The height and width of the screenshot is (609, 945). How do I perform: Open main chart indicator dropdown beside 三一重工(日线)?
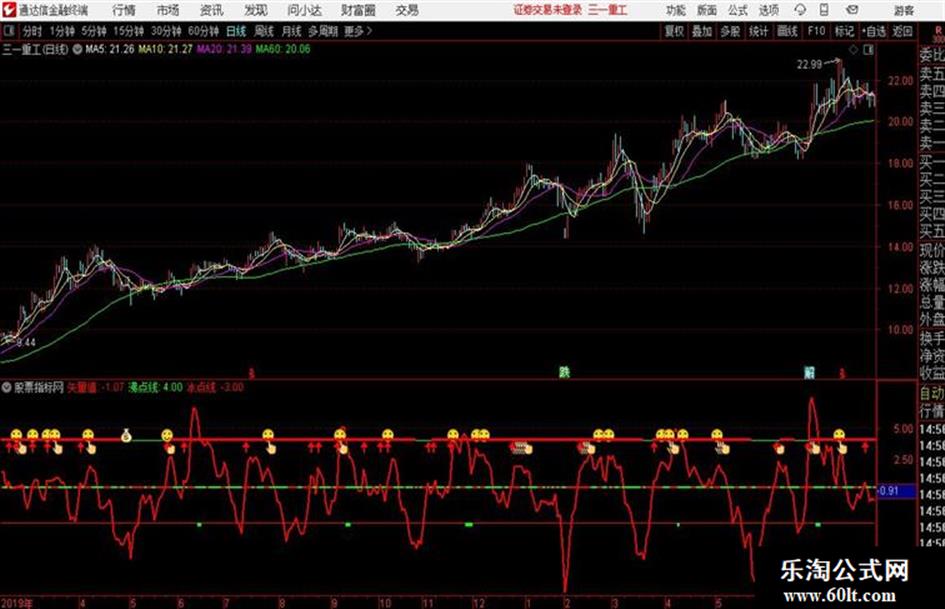77,49
